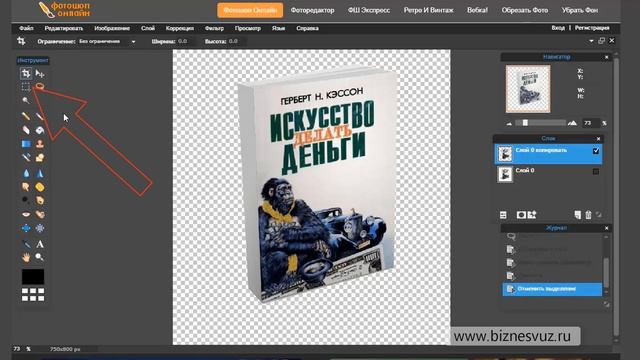Click the Ширина width input field
Image resolution: width=640 pixels, height=360 pixels.
tap(185, 42)
